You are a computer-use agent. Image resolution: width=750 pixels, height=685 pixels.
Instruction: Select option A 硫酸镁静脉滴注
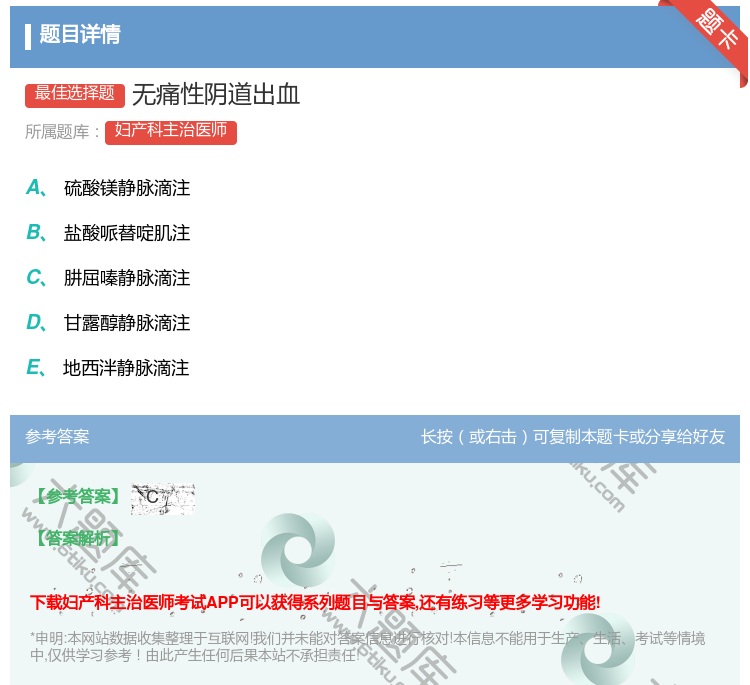click(x=108, y=188)
